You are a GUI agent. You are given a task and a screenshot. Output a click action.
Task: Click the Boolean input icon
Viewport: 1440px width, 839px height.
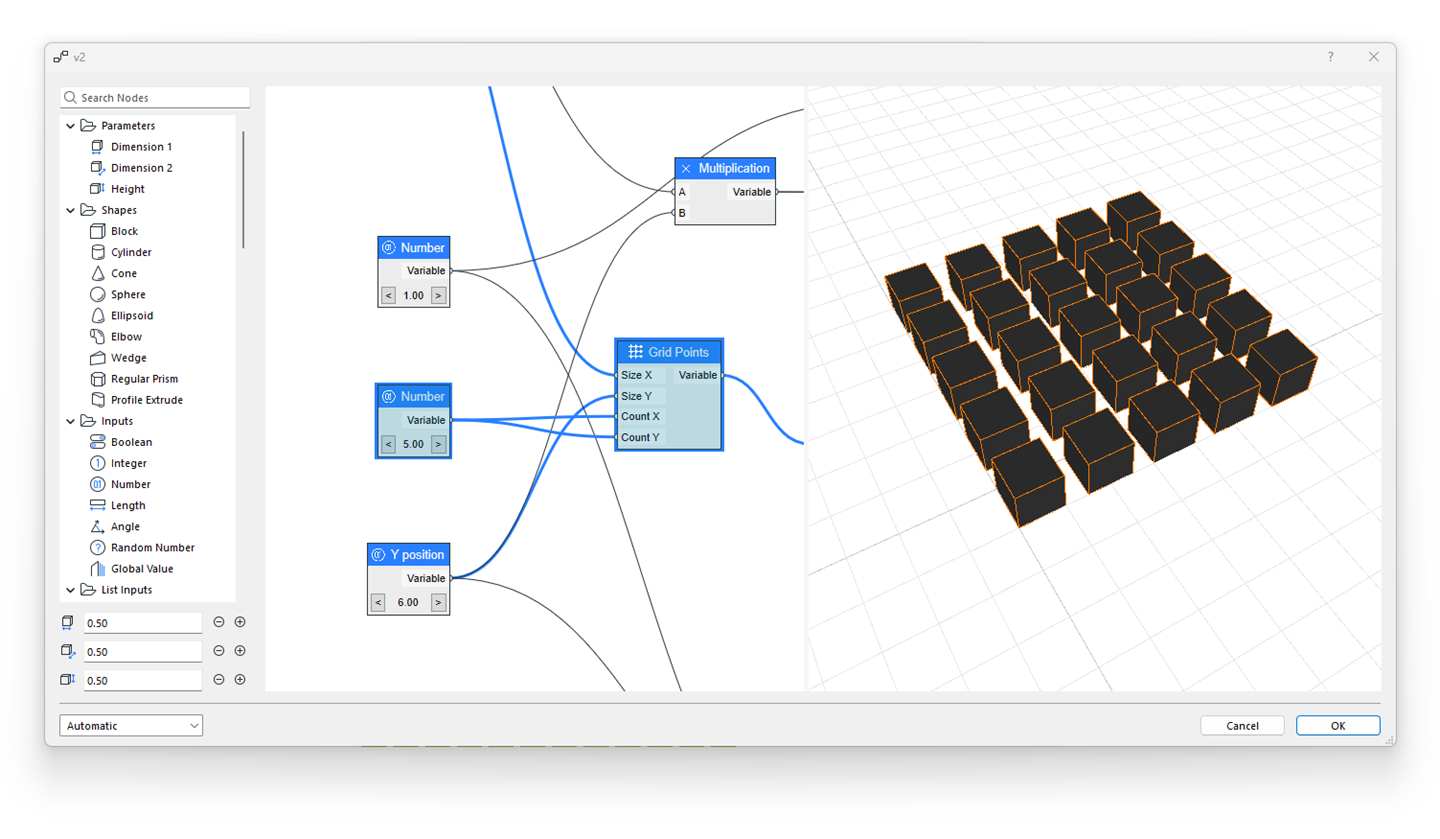(97, 442)
